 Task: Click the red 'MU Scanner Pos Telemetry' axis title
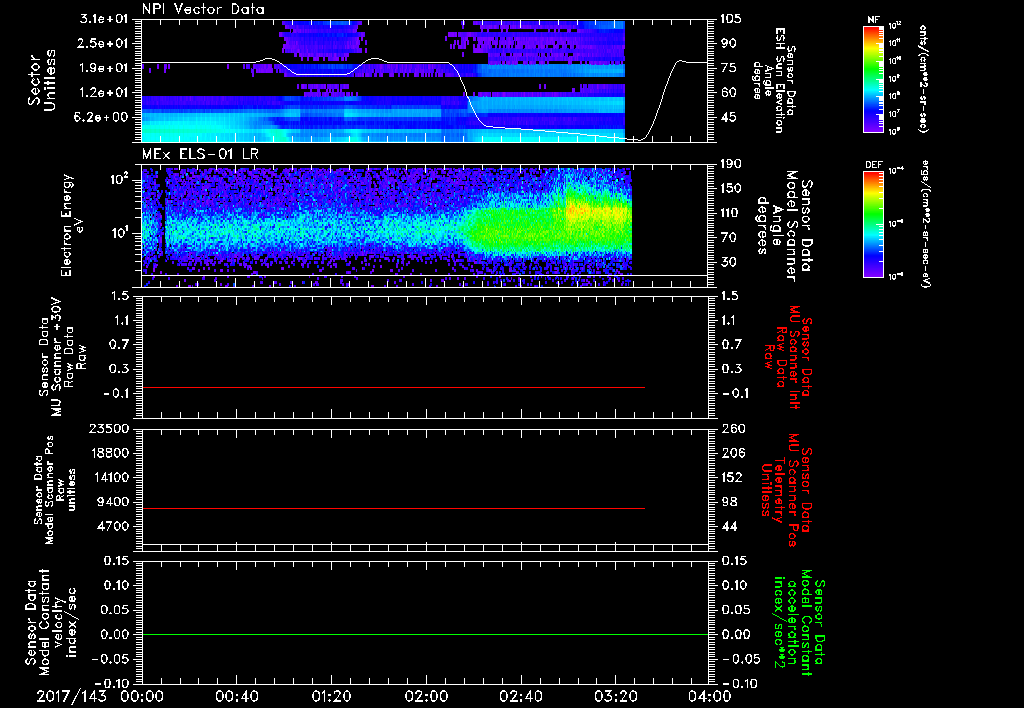click(786, 490)
